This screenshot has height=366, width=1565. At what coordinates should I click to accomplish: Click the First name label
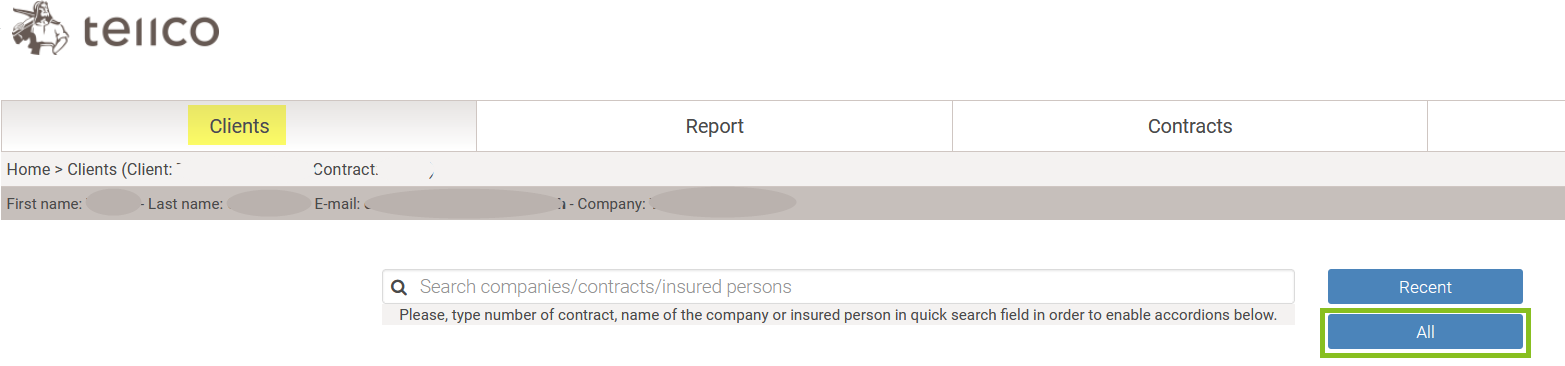click(x=45, y=204)
